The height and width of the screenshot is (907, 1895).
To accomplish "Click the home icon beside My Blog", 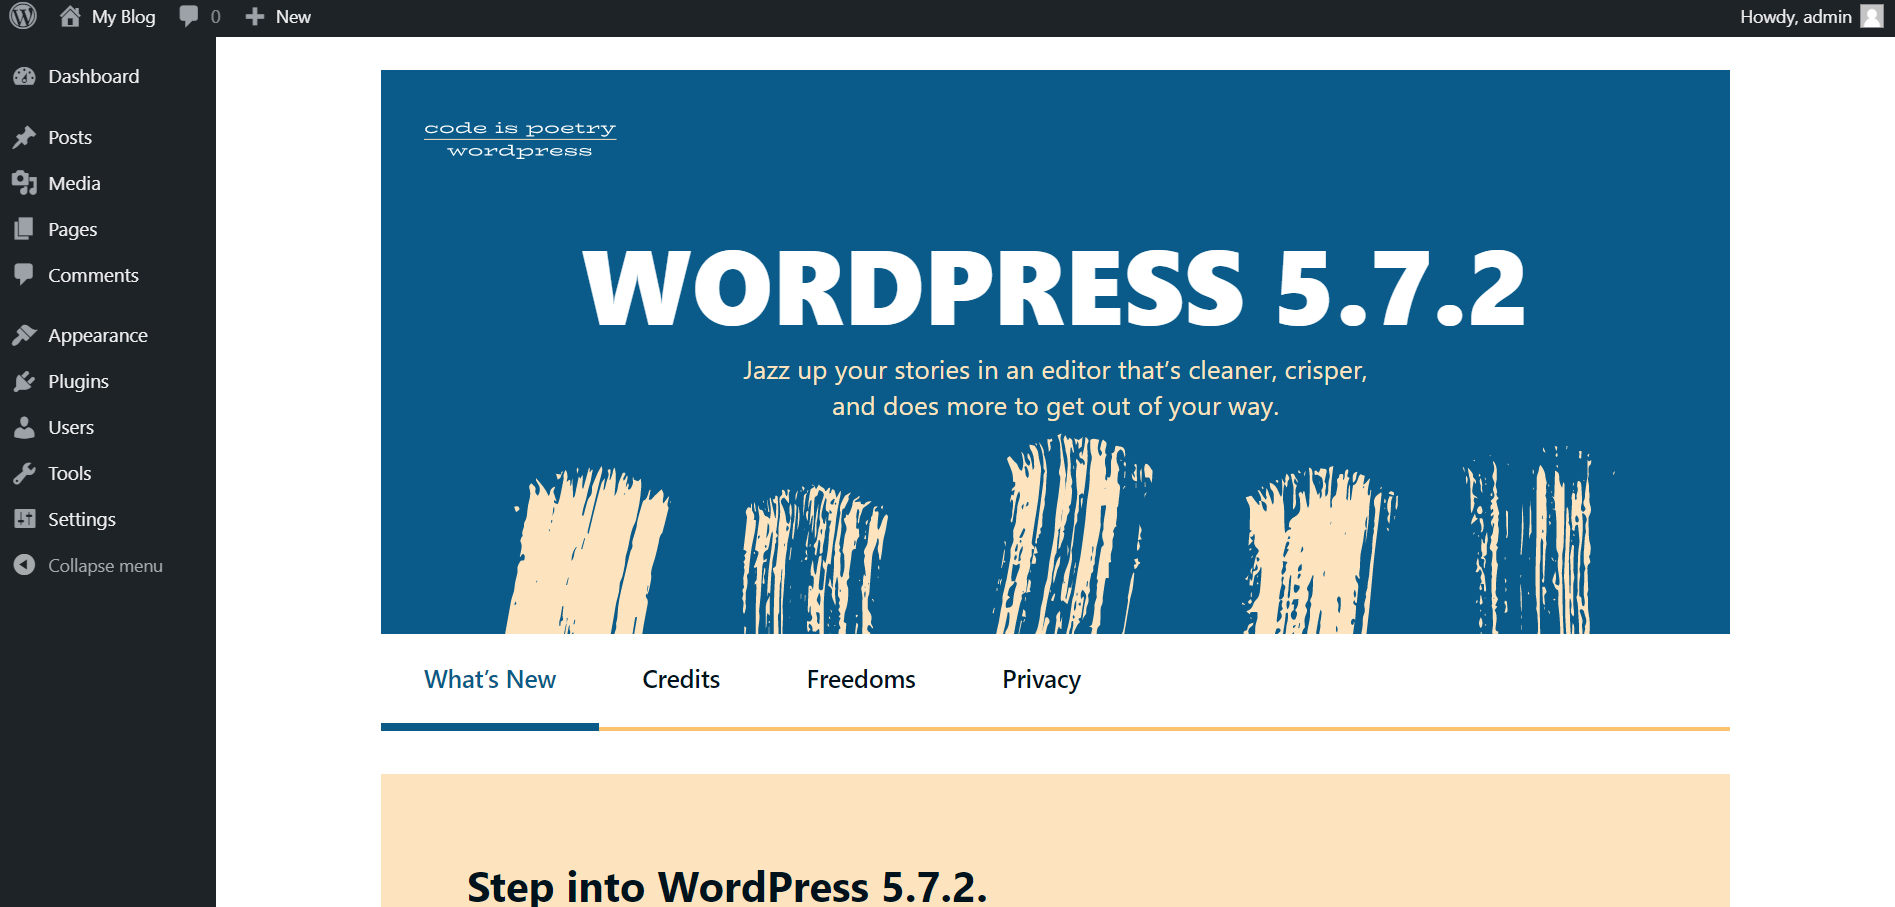I will (70, 16).
